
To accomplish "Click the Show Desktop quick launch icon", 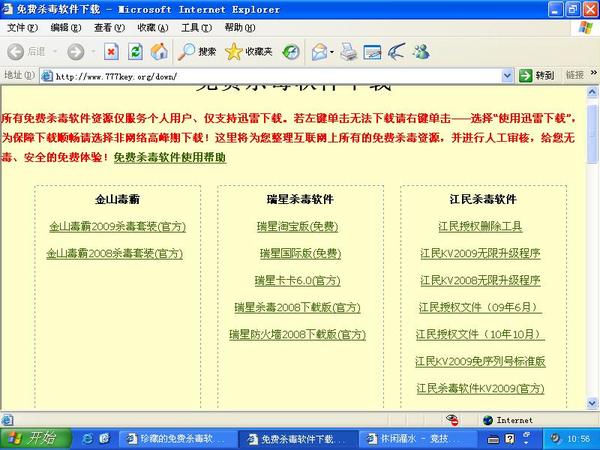I will (104, 439).
